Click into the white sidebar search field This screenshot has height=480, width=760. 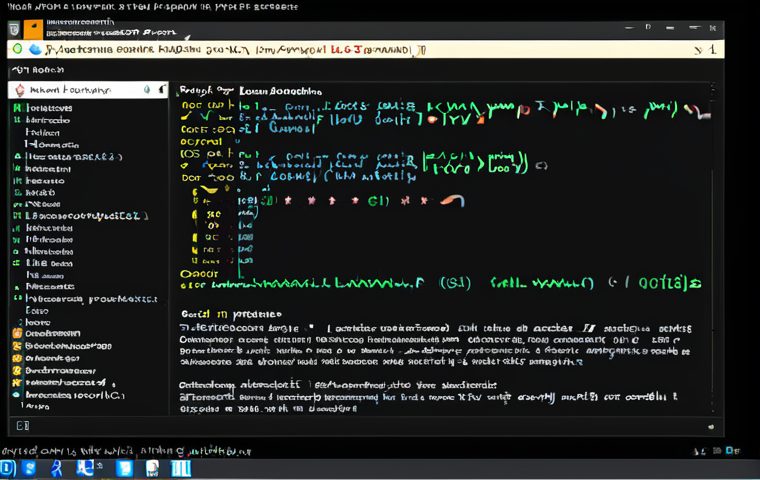pos(88,90)
